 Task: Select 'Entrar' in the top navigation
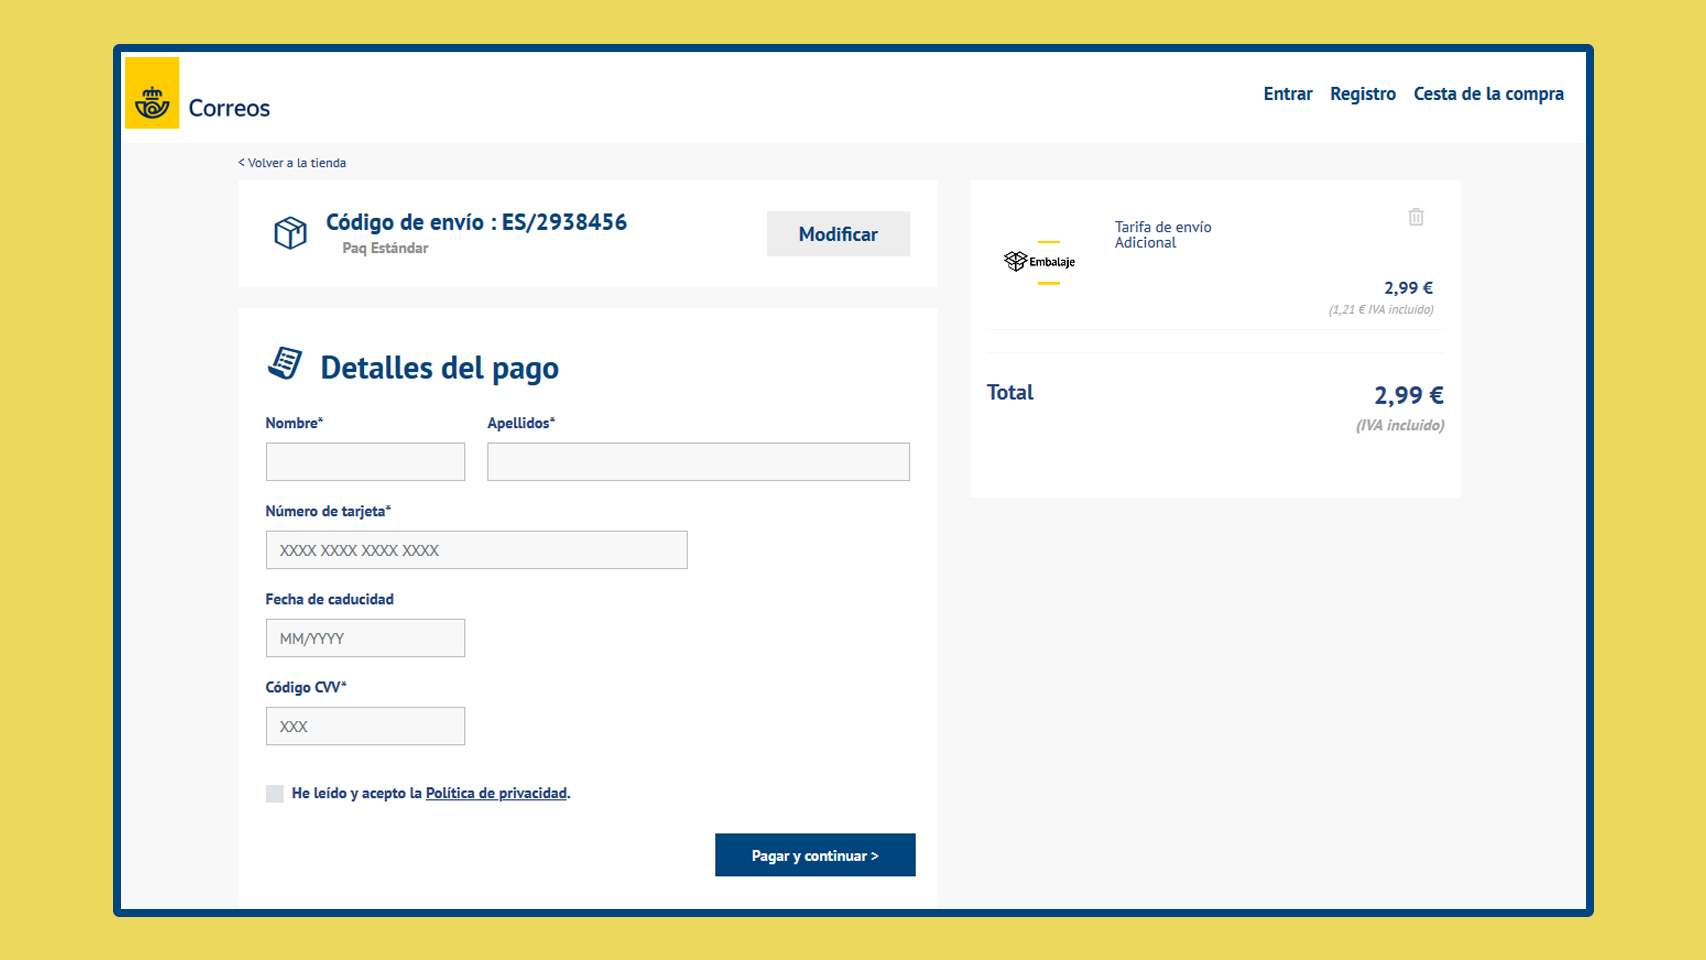(x=1287, y=93)
